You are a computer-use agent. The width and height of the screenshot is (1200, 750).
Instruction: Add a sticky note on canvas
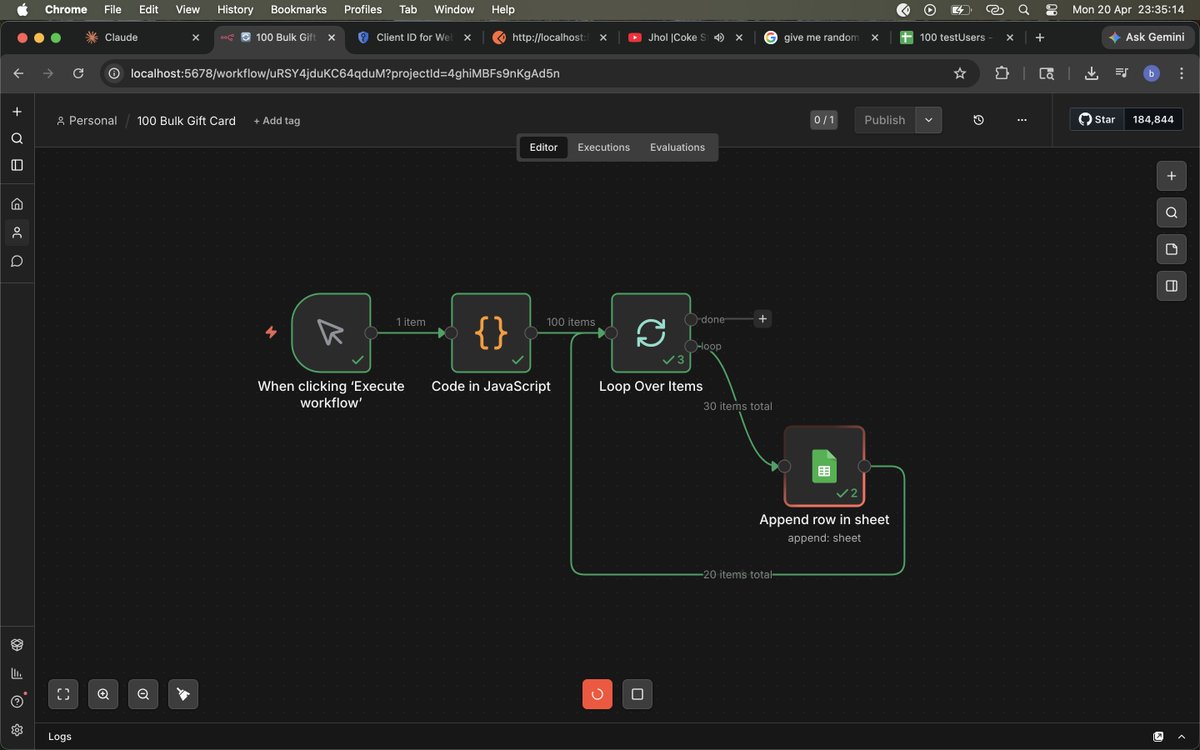(1171, 249)
